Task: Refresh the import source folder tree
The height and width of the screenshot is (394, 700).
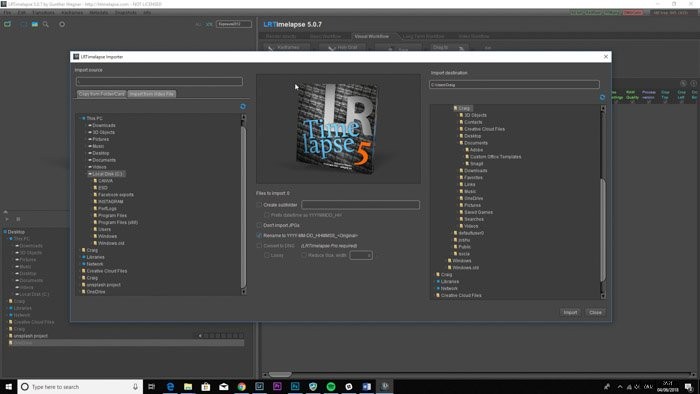Action: pos(243,106)
